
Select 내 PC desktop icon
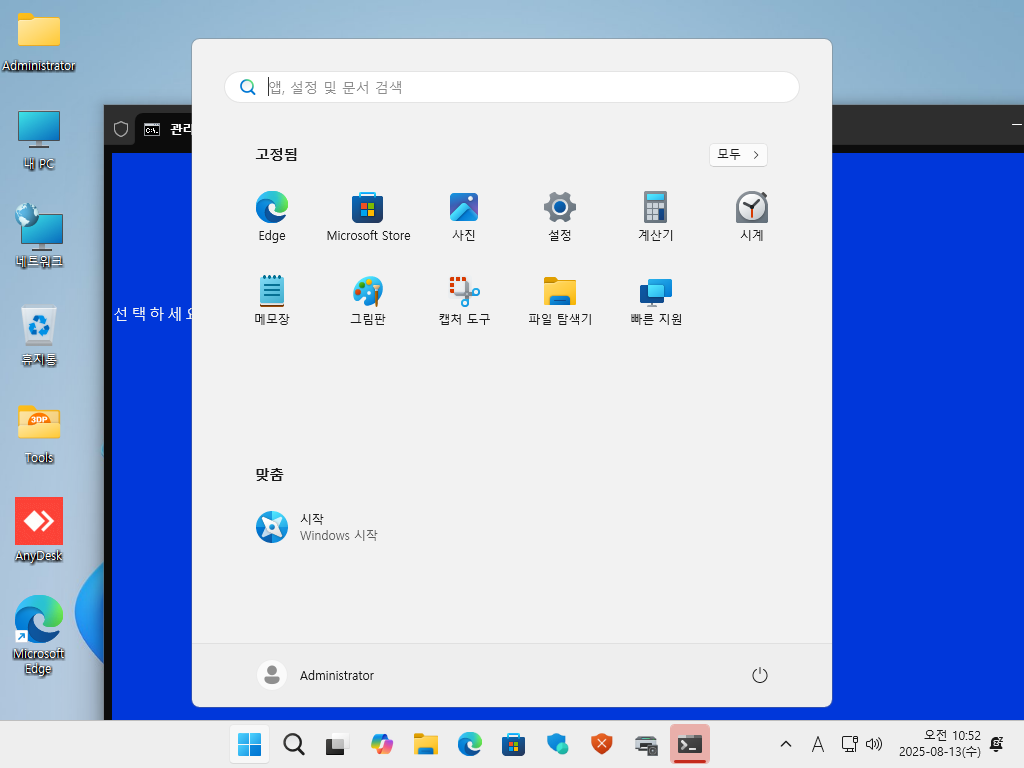pos(39,140)
